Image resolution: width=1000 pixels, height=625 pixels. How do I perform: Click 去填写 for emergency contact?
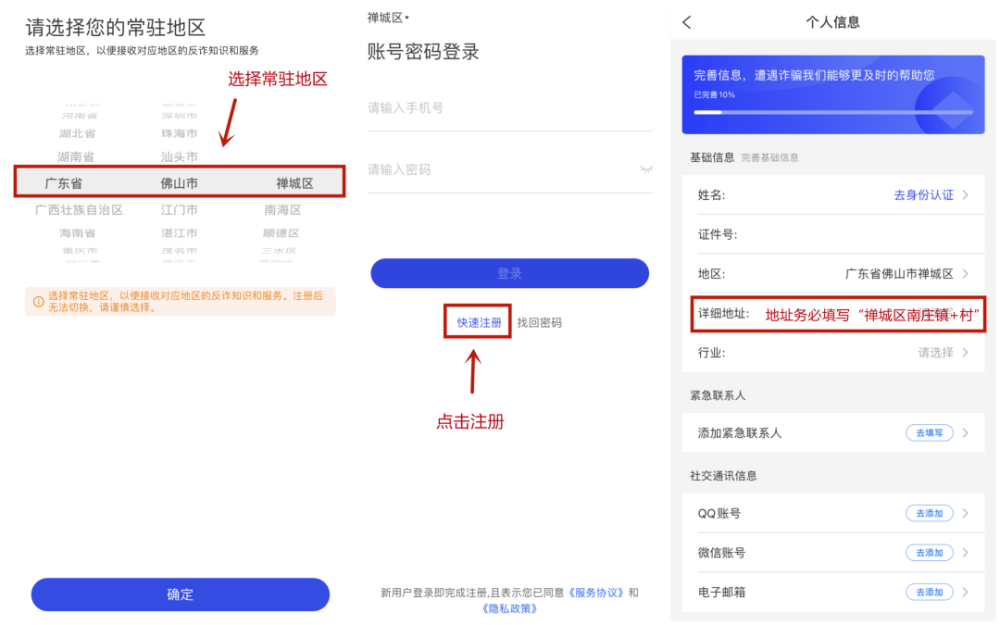coord(929,433)
